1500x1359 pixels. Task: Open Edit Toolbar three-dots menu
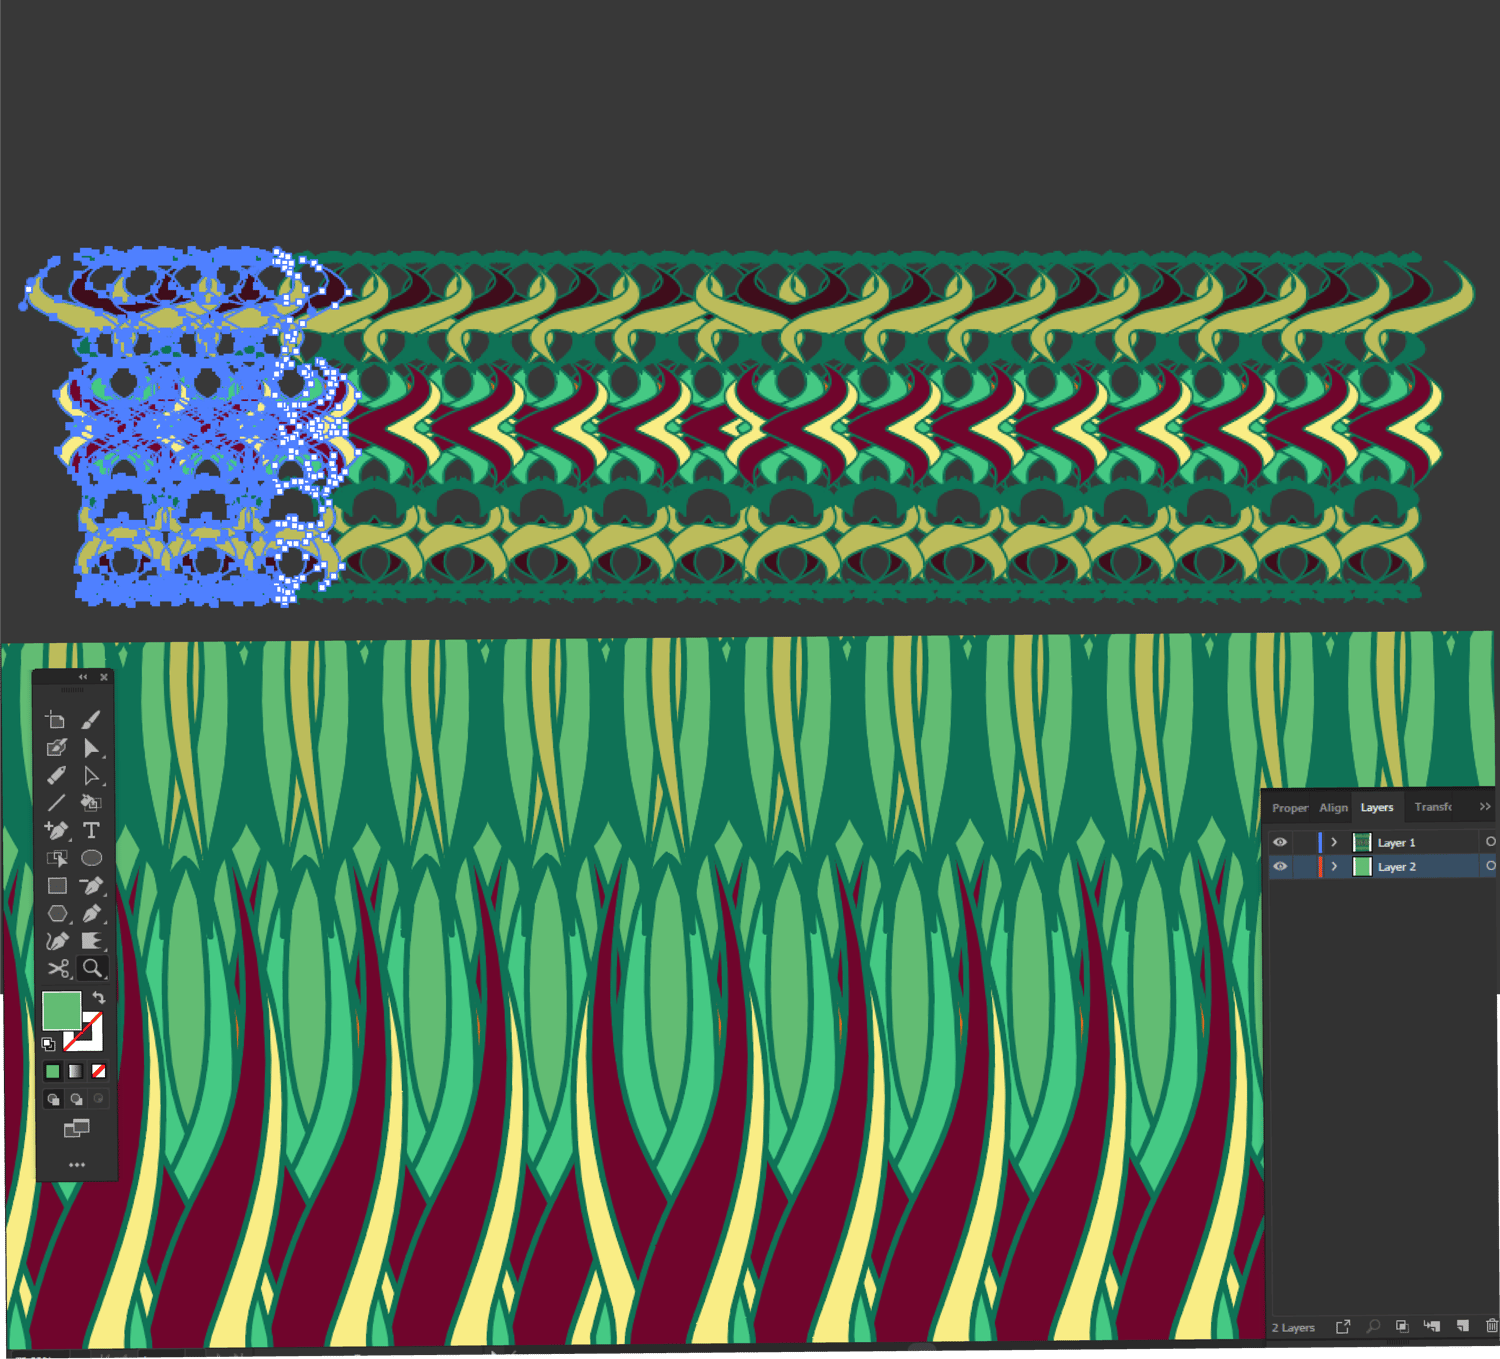point(76,1164)
